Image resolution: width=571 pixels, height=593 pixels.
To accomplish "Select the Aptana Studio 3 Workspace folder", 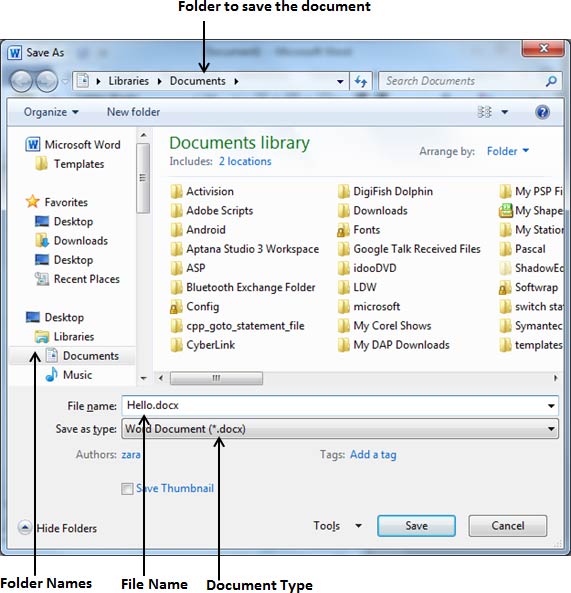I will coord(245,249).
